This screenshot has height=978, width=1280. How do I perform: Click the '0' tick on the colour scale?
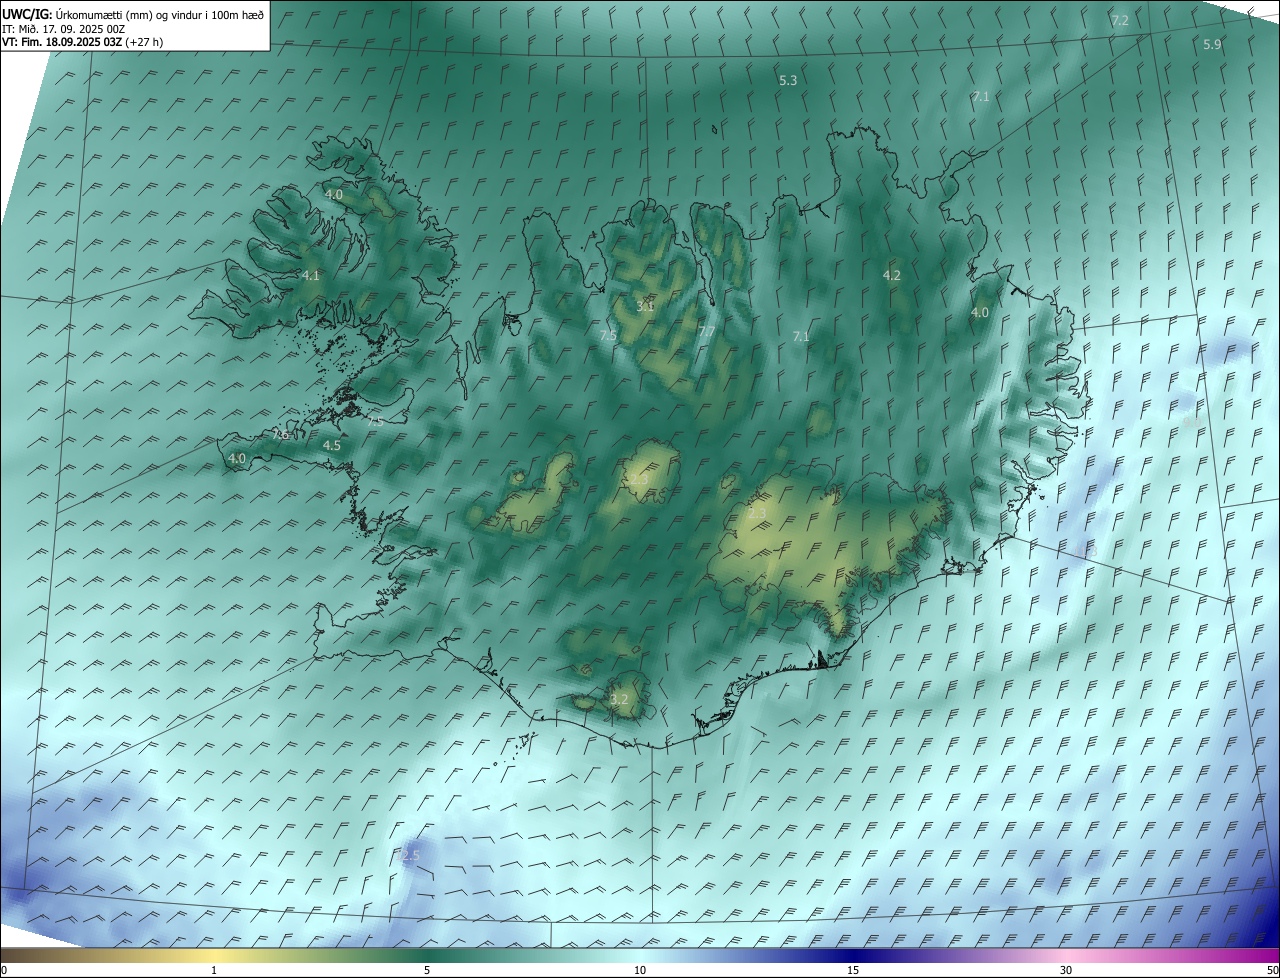click(4, 970)
